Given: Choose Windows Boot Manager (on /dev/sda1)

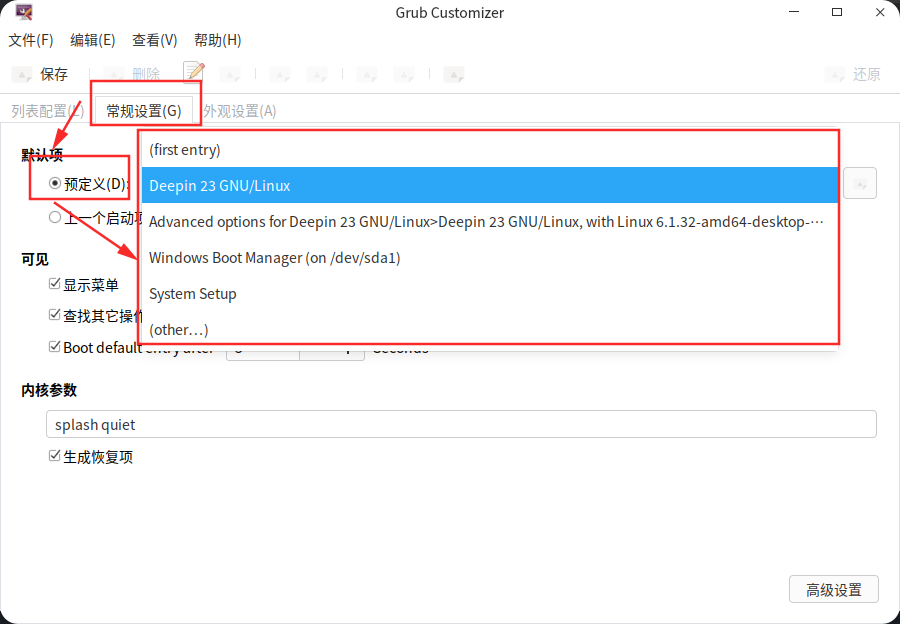Looking at the screenshot, I should pos(490,258).
